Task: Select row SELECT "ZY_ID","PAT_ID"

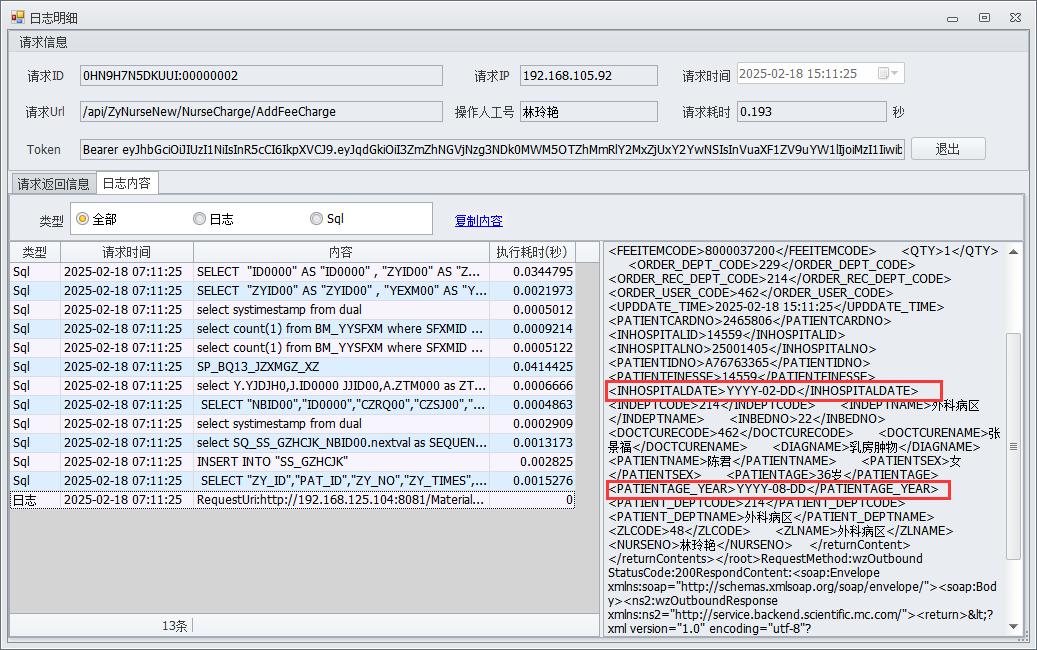Action: tap(292, 481)
